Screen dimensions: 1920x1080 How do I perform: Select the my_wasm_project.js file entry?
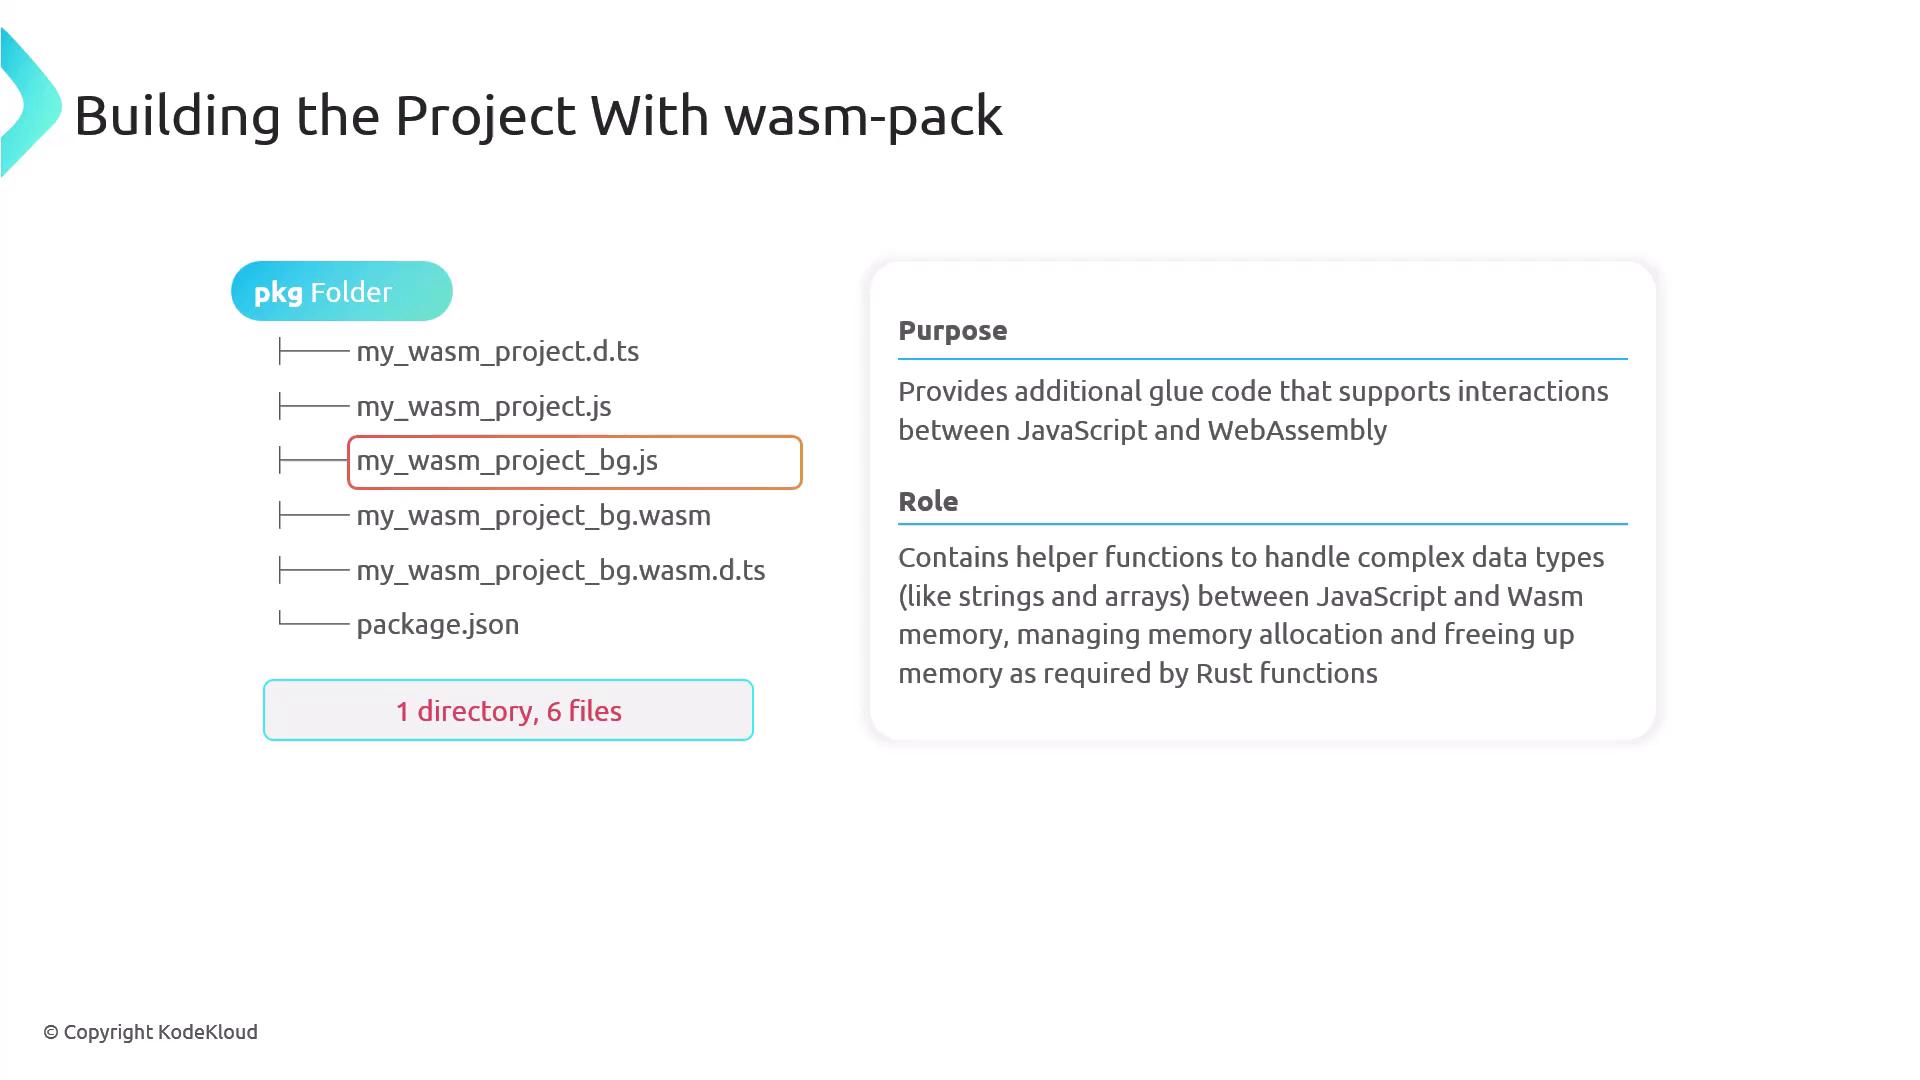(483, 406)
